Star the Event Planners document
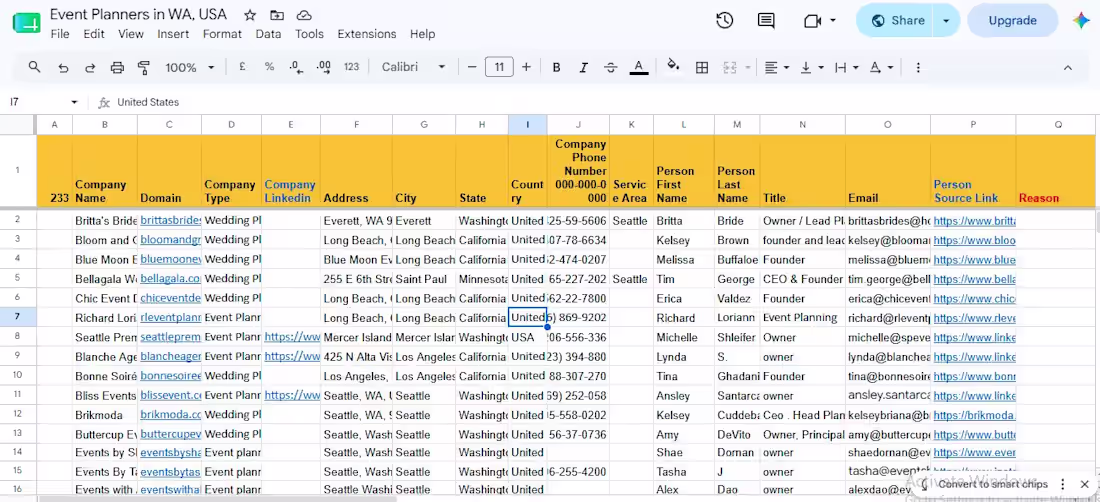Viewport: 1100px width, 502px height. [250, 15]
